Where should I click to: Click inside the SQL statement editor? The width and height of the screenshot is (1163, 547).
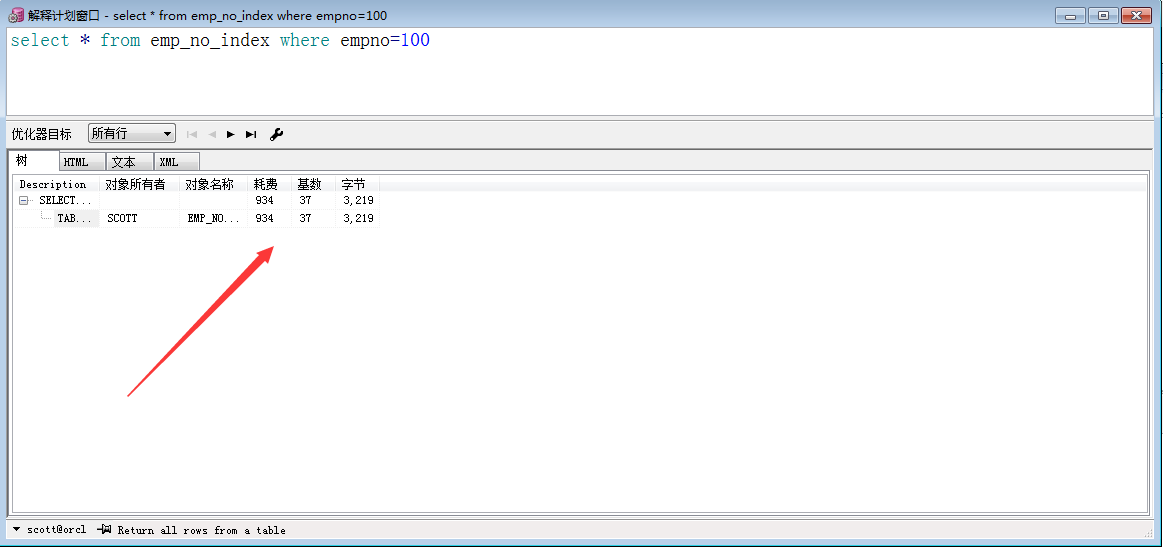580,71
